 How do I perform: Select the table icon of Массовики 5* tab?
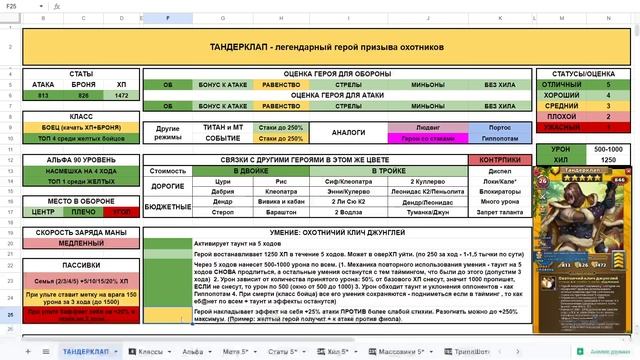(372, 351)
